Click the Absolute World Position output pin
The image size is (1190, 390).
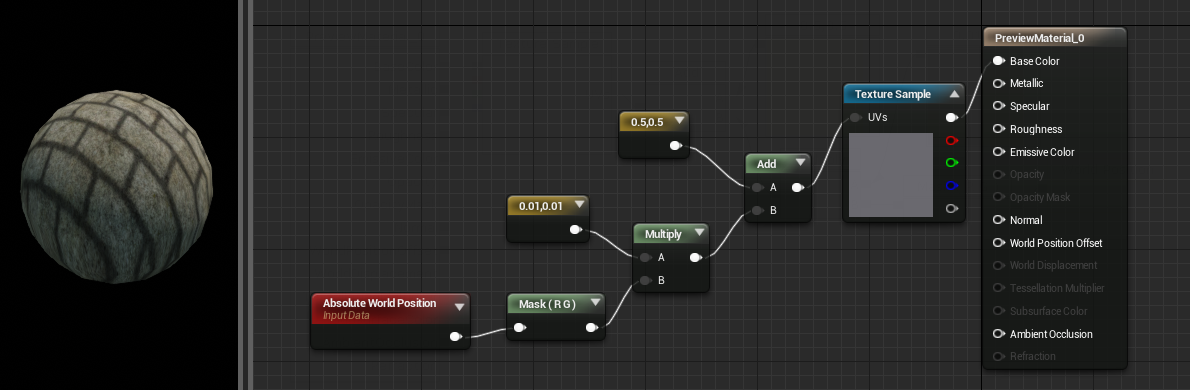coord(455,336)
